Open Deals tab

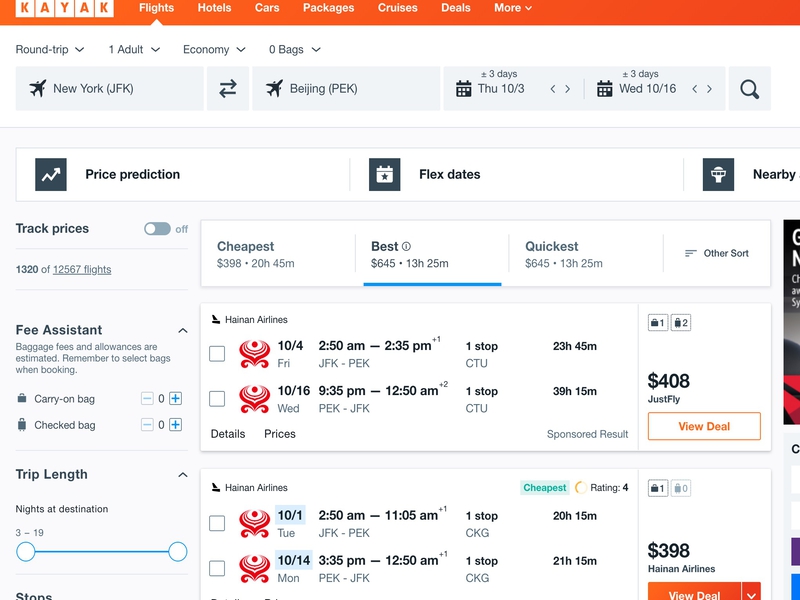(456, 8)
